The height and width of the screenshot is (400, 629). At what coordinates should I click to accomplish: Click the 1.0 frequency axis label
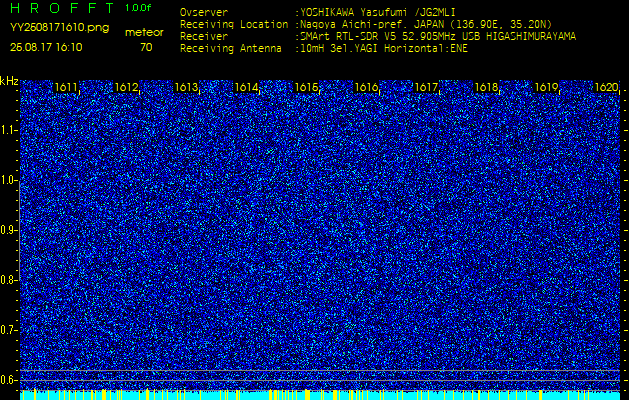pyautogui.click(x=8, y=181)
